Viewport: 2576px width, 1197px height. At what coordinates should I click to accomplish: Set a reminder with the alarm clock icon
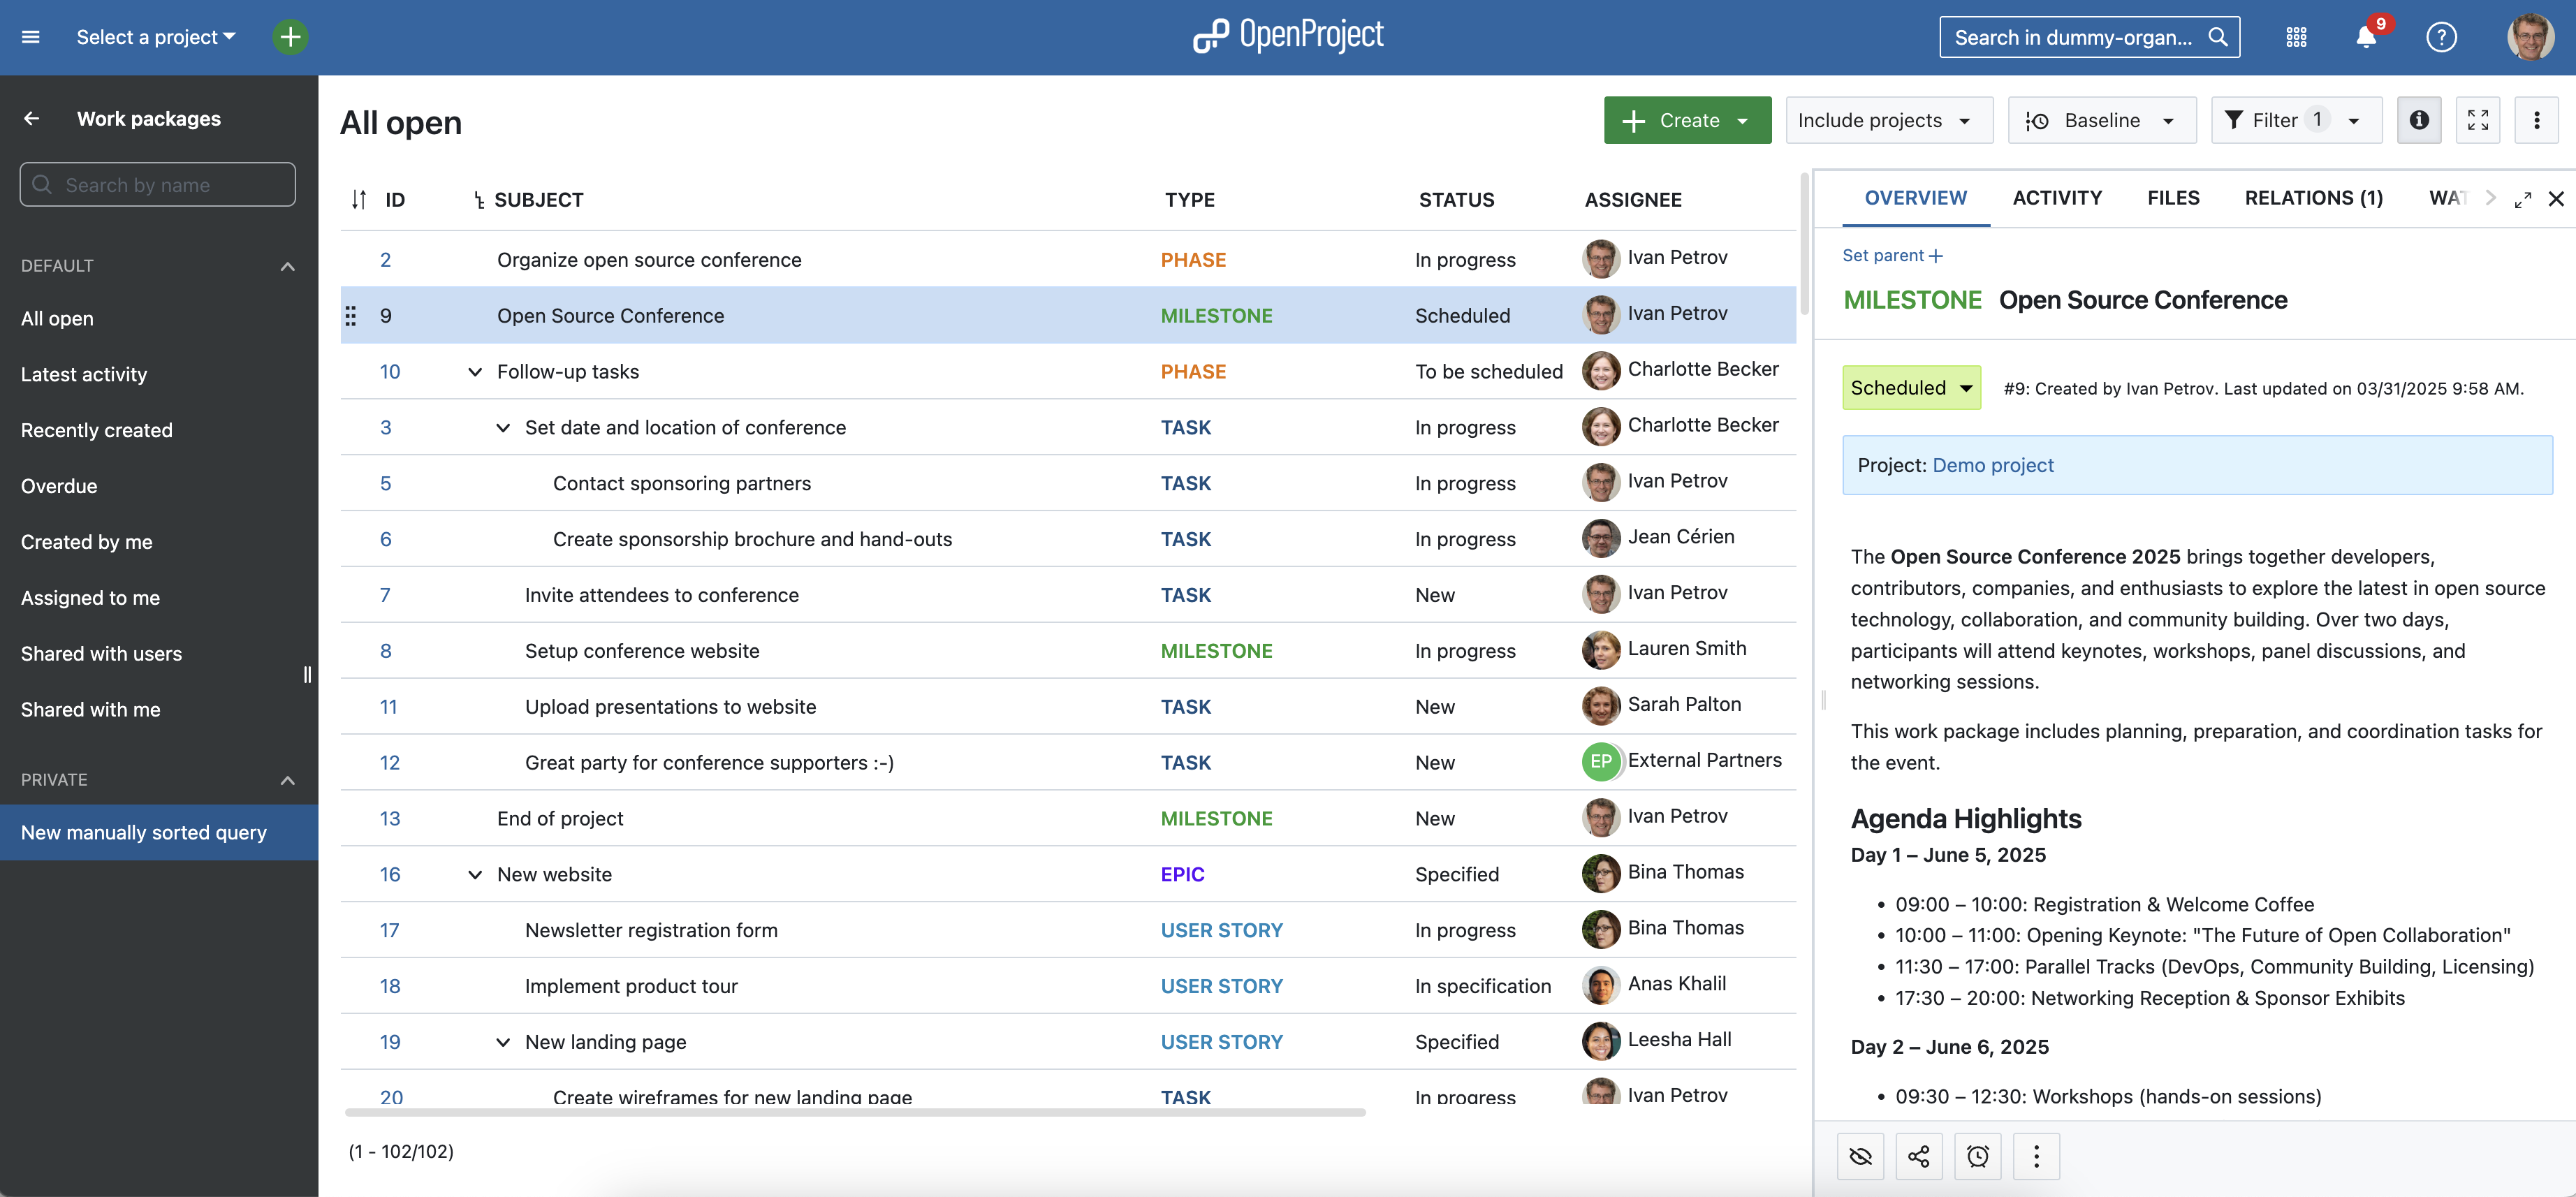pos(1977,1157)
